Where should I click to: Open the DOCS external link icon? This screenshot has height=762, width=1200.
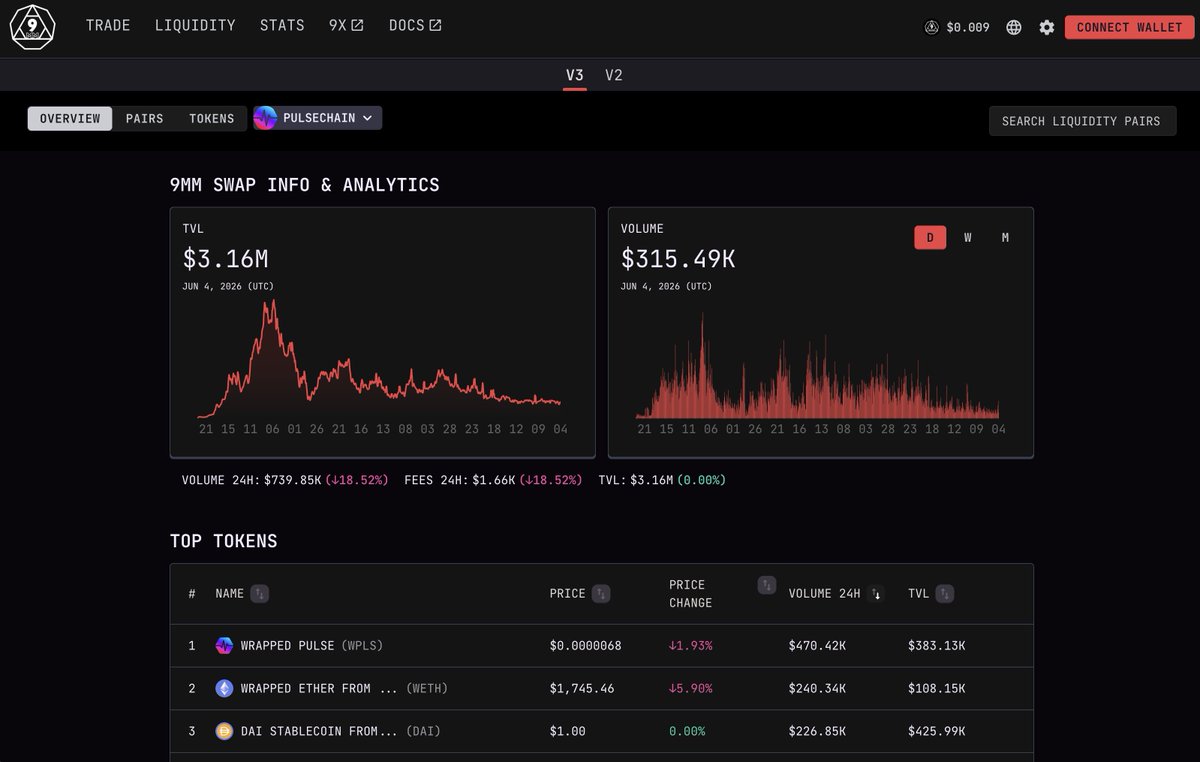(x=435, y=25)
